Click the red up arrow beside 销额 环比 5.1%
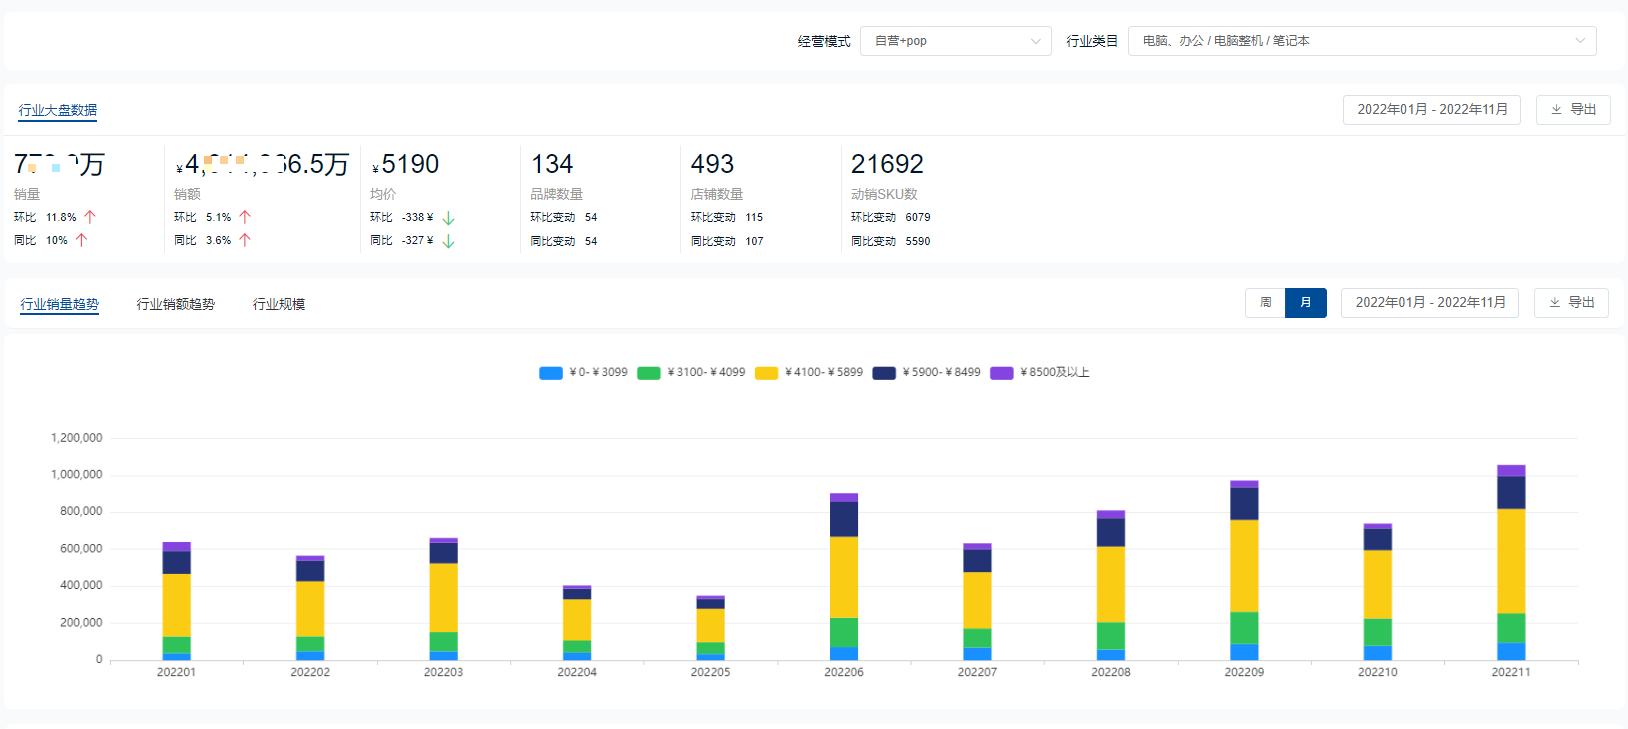Screen dimensions: 1628x729 point(245,217)
